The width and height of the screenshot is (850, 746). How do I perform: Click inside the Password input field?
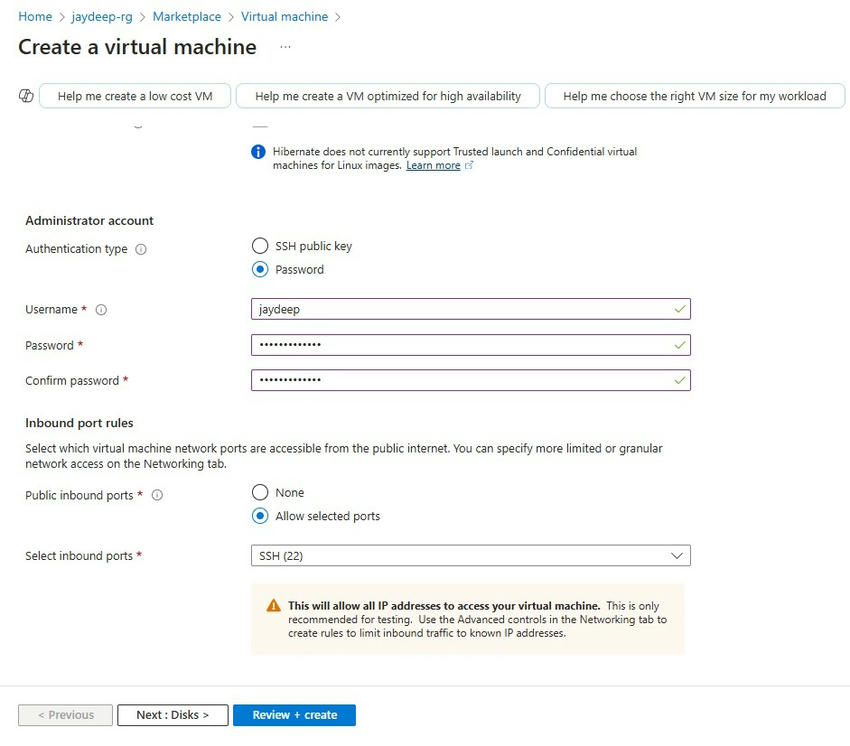coord(470,345)
